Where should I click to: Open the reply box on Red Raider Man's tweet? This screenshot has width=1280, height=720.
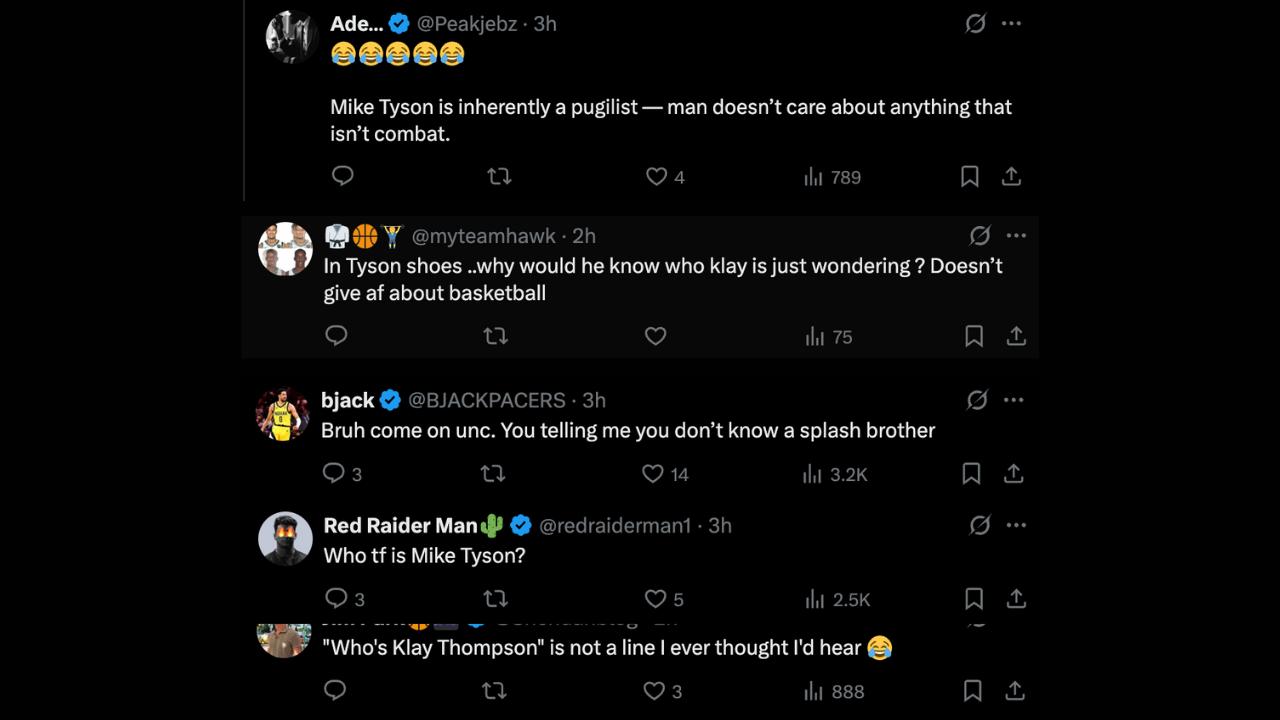click(335, 598)
